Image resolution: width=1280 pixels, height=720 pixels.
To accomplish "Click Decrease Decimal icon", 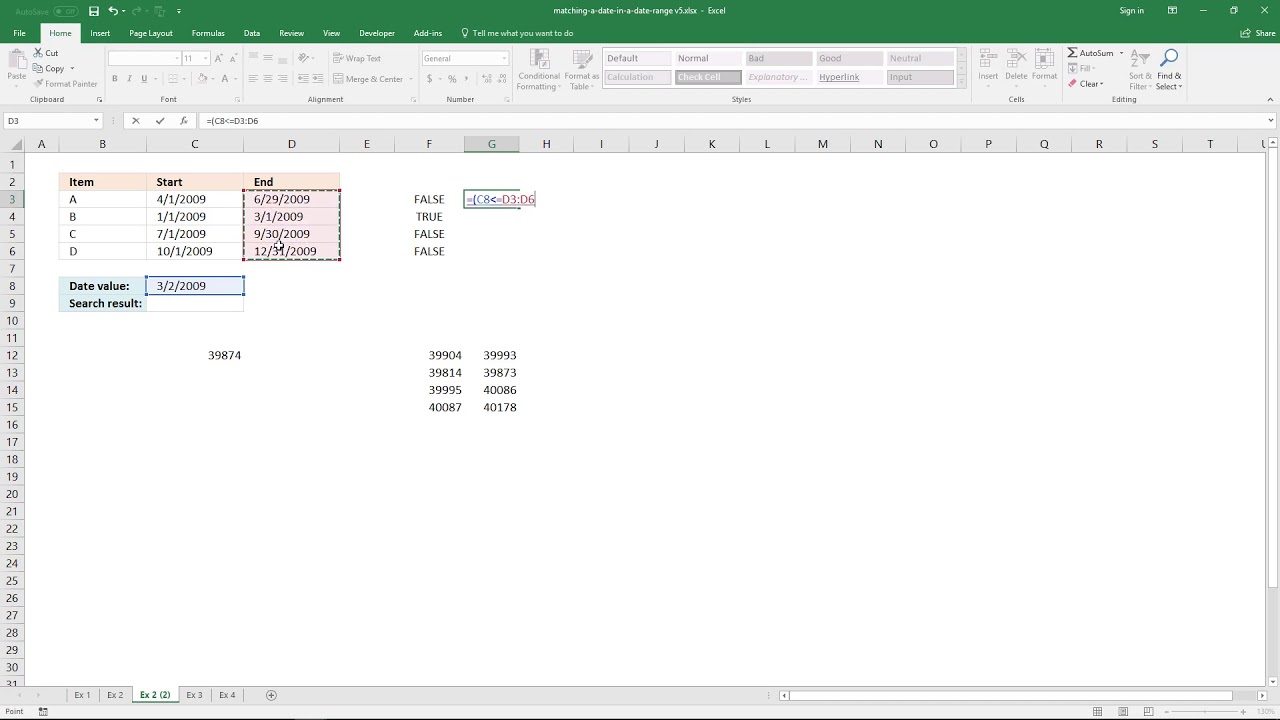I will 501,79.
